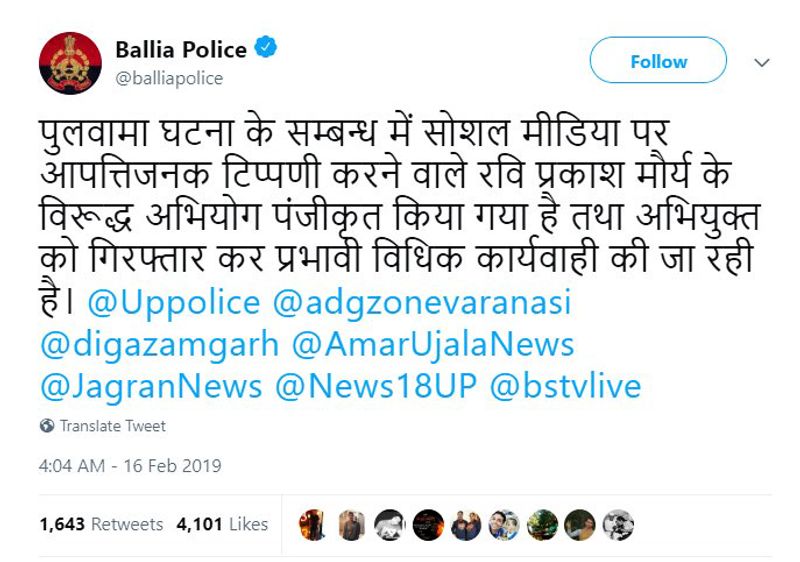Open the Ballia Police display name
800x562 pixels.
181,49
